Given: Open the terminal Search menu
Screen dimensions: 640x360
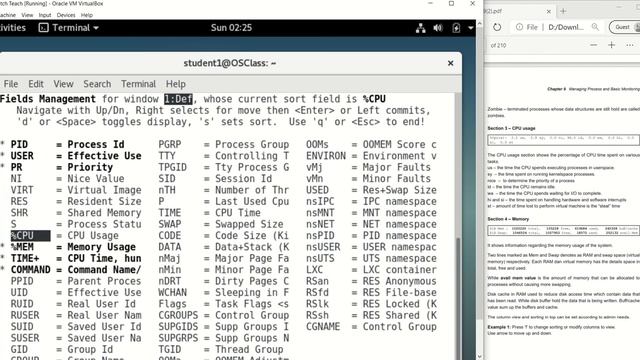Looking at the screenshot, I should click(97, 84).
